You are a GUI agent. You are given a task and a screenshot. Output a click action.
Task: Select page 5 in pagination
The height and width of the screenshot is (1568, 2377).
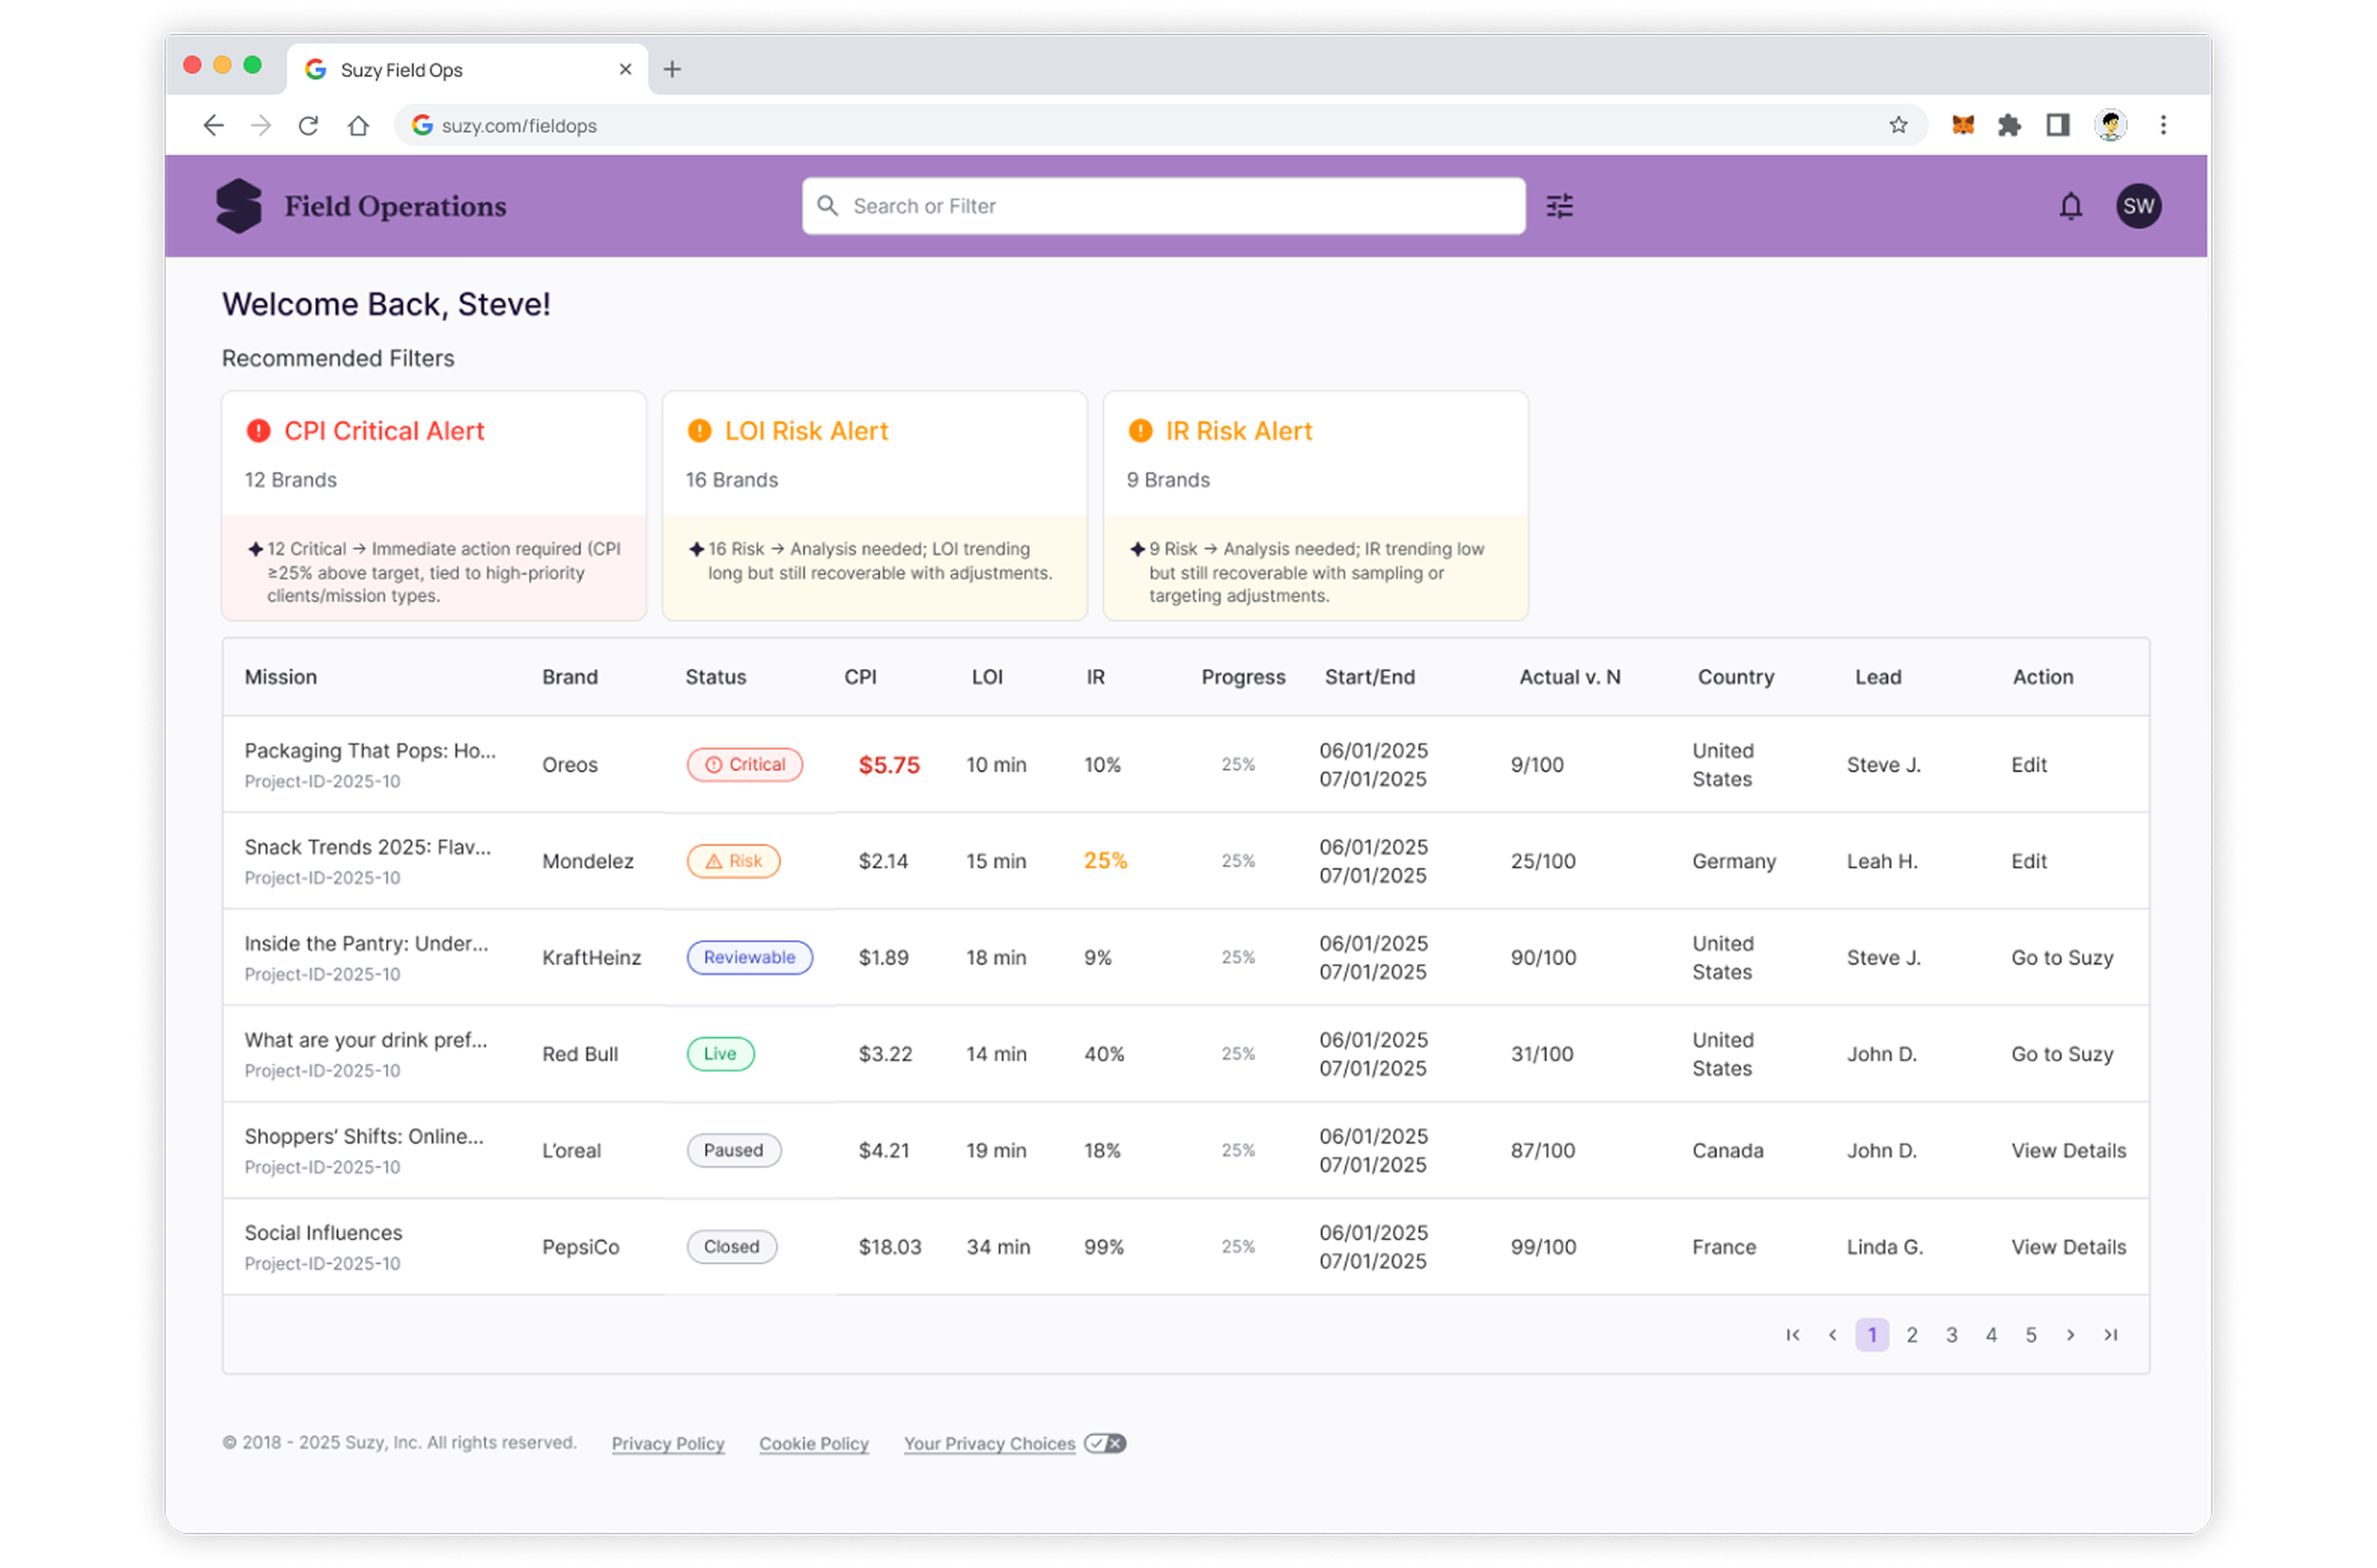coord(2030,1335)
